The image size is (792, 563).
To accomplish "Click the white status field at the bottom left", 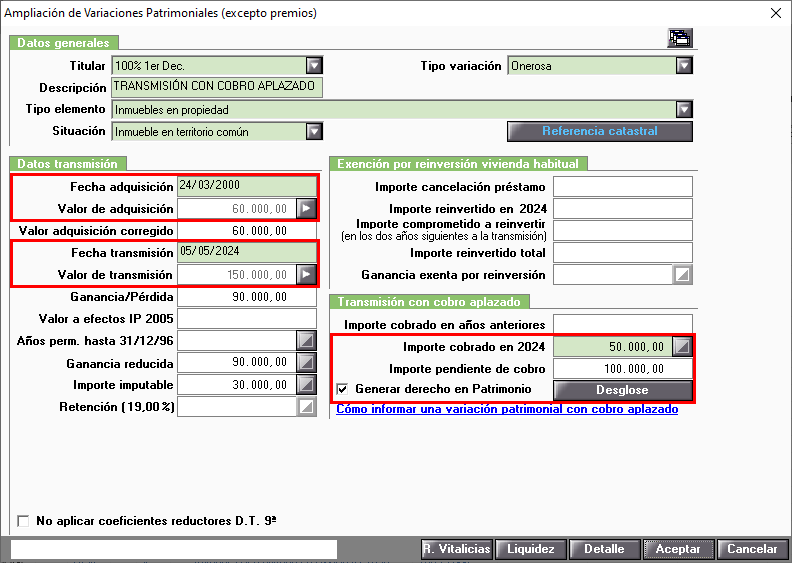I will tap(174, 549).
